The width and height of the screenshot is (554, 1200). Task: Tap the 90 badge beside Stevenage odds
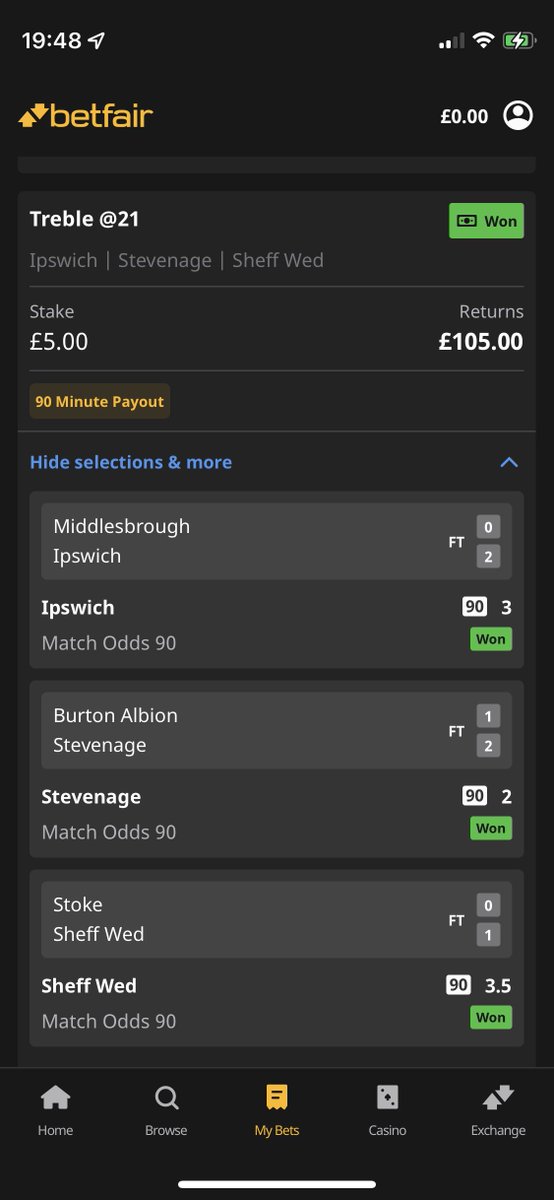[x=474, y=796]
